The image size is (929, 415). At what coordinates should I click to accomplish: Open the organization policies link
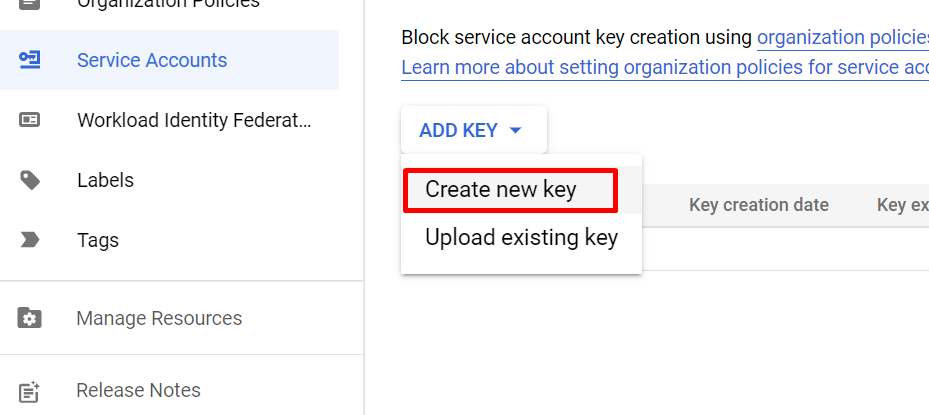[x=842, y=38]
